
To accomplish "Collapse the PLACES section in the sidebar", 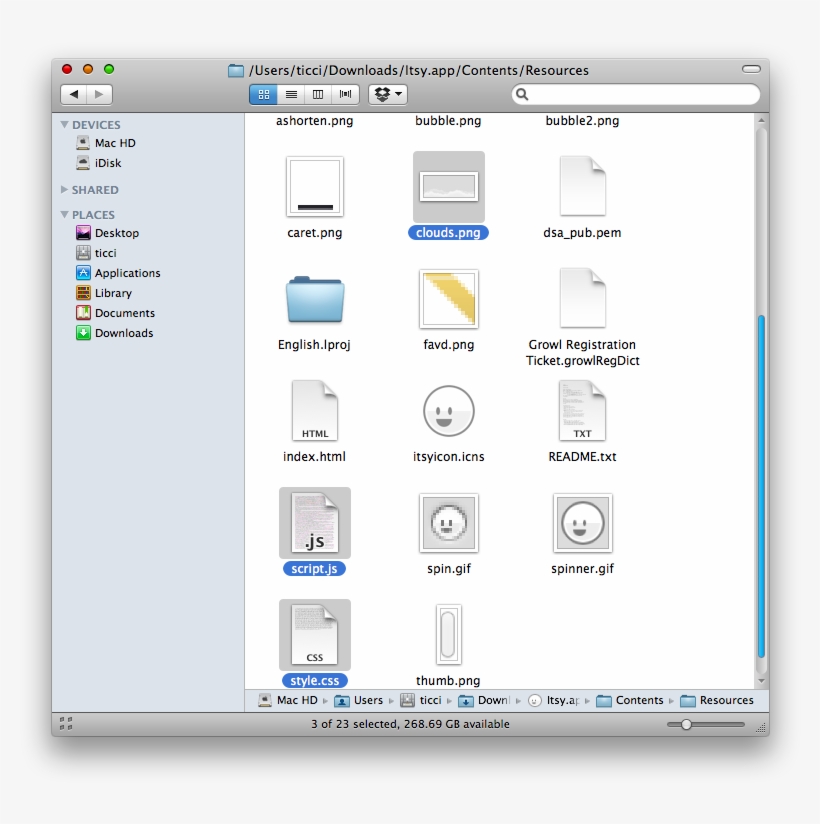I will point(65,214).
